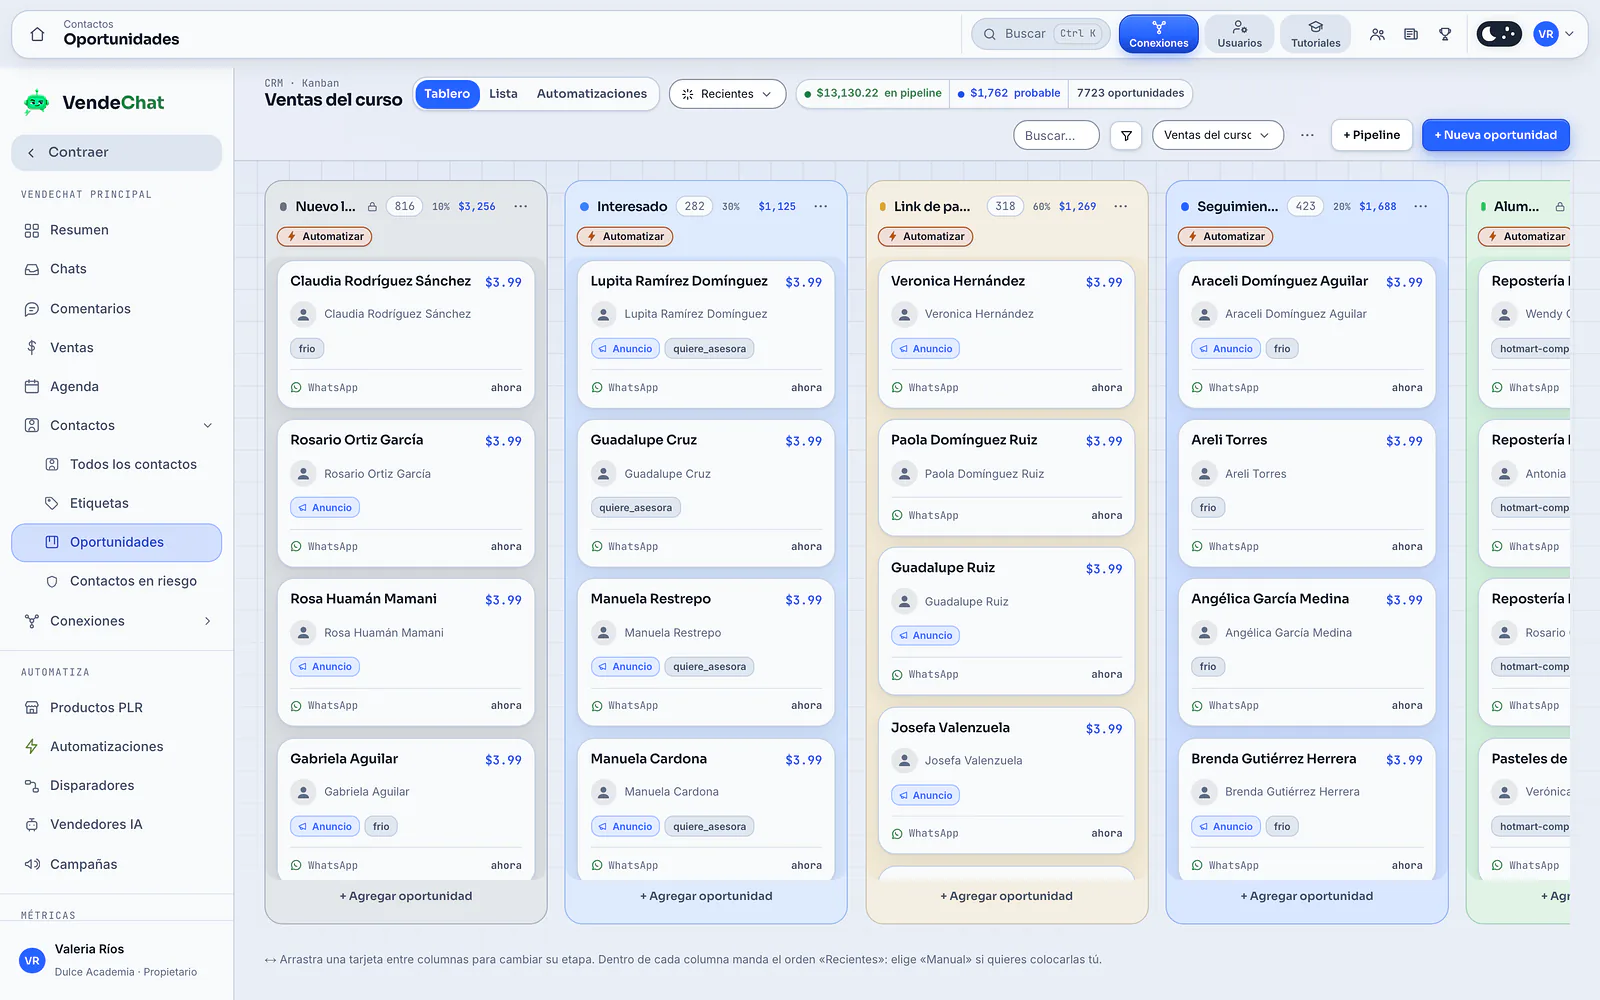
Task: Open the VR profile menu chevron
Action: (1570, 34)
